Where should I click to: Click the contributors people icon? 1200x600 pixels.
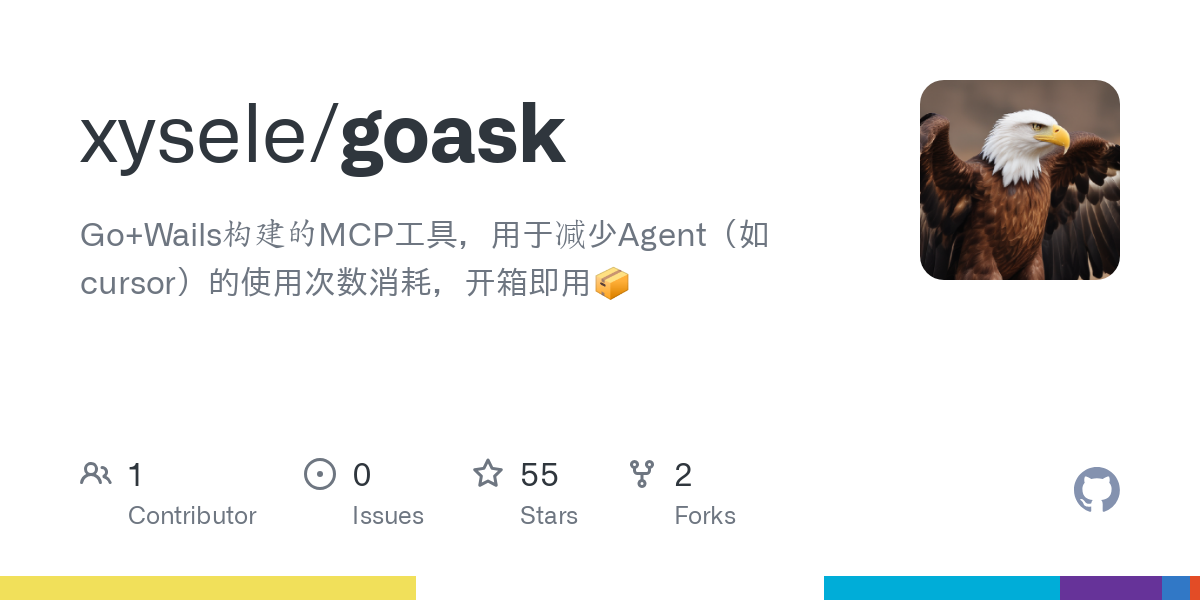click(96, 473)
